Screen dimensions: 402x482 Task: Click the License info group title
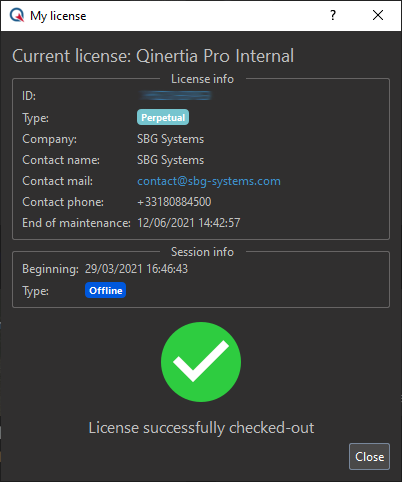tap(202, 79)
